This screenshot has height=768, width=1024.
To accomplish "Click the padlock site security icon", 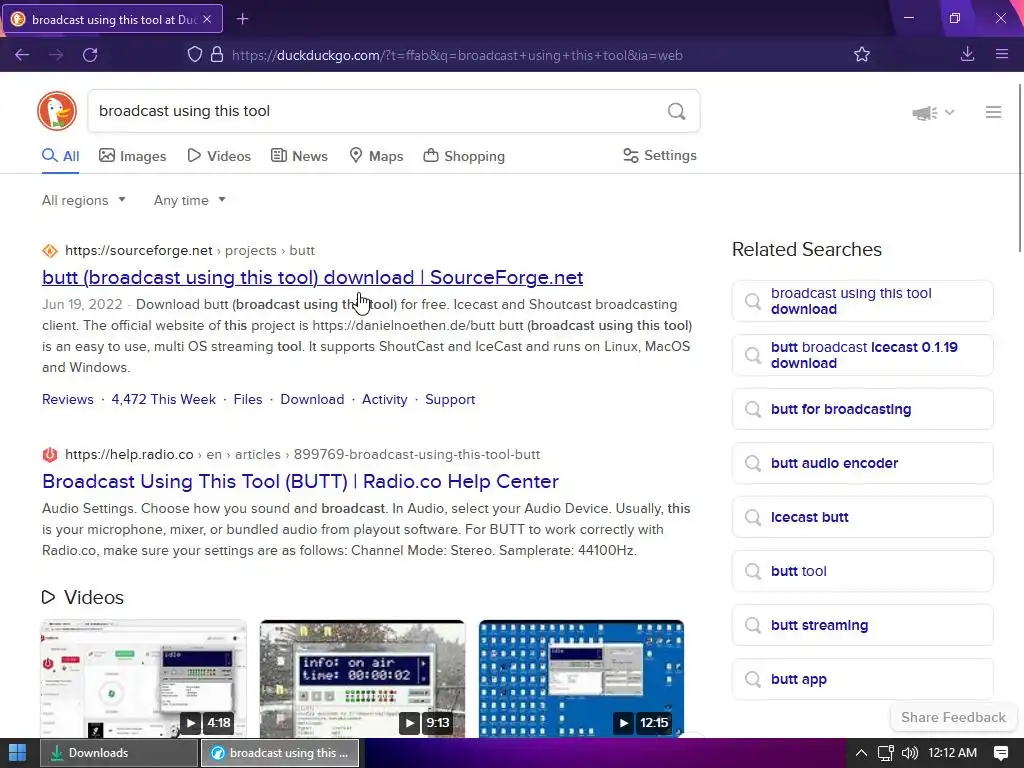I will pyautogui.click(x=217, y=55).
